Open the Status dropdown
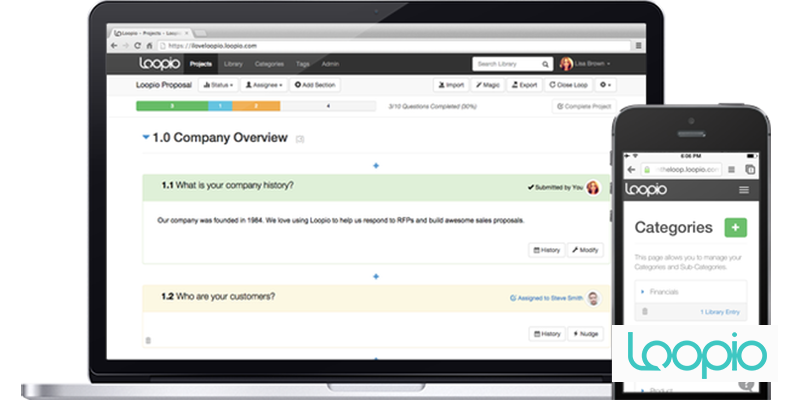 pos(219,85)
